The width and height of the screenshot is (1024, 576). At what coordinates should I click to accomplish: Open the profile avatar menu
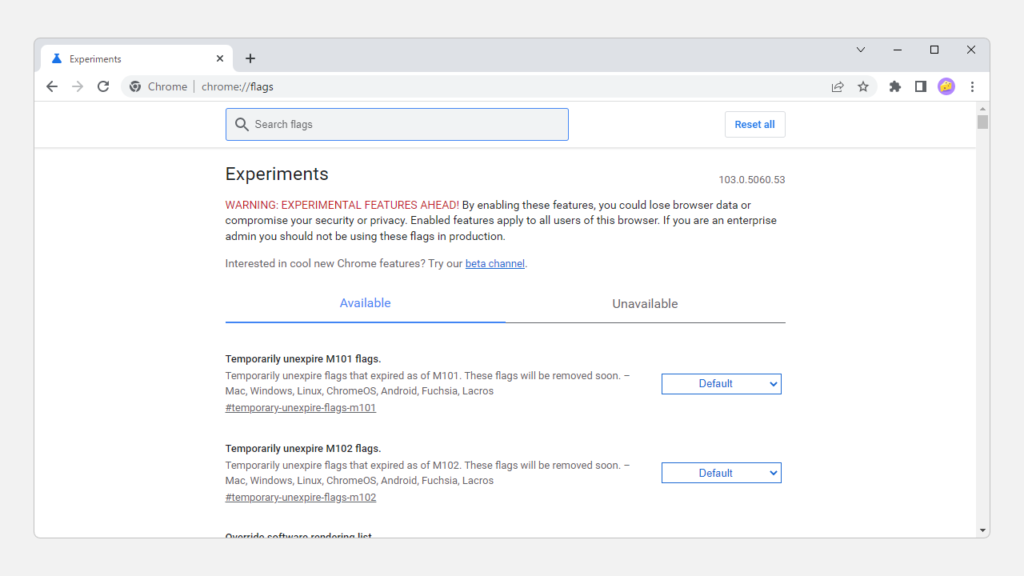click(x=946, y=87)
